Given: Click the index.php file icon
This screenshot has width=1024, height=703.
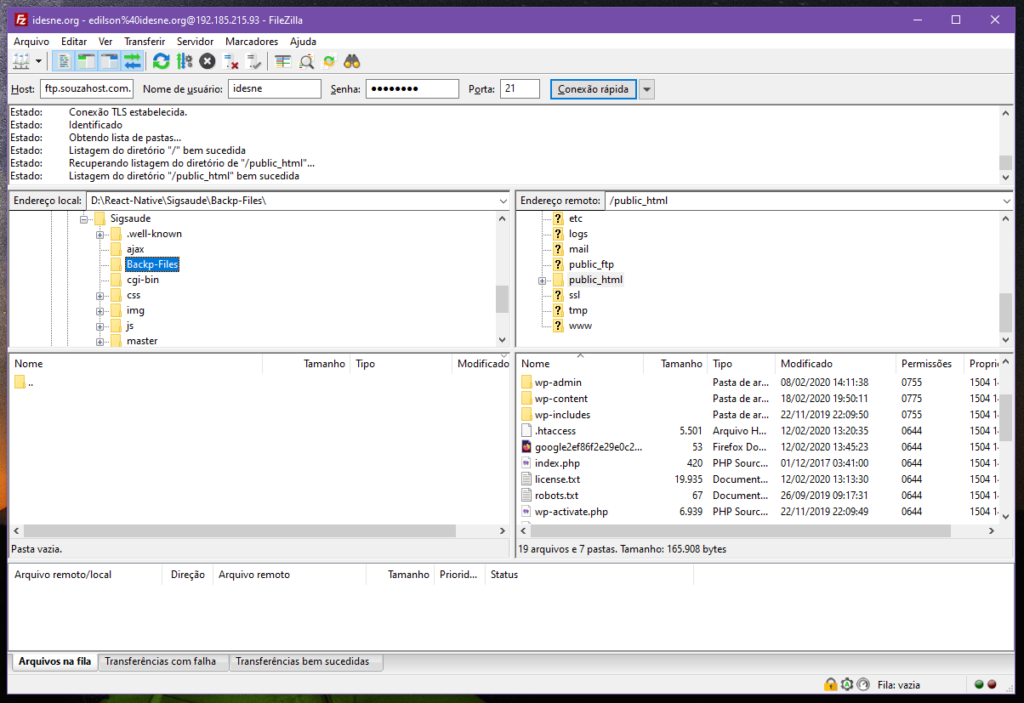Looking at the screenshot, I should (527, 463).
